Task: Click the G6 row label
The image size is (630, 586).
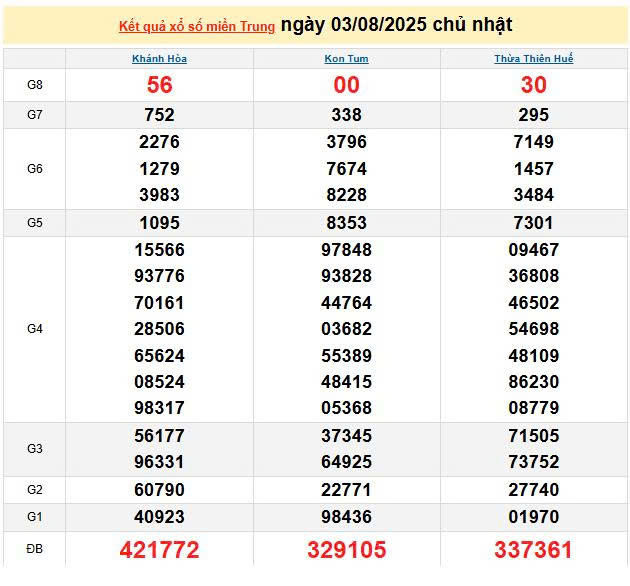Action: [x=35, y=168]
